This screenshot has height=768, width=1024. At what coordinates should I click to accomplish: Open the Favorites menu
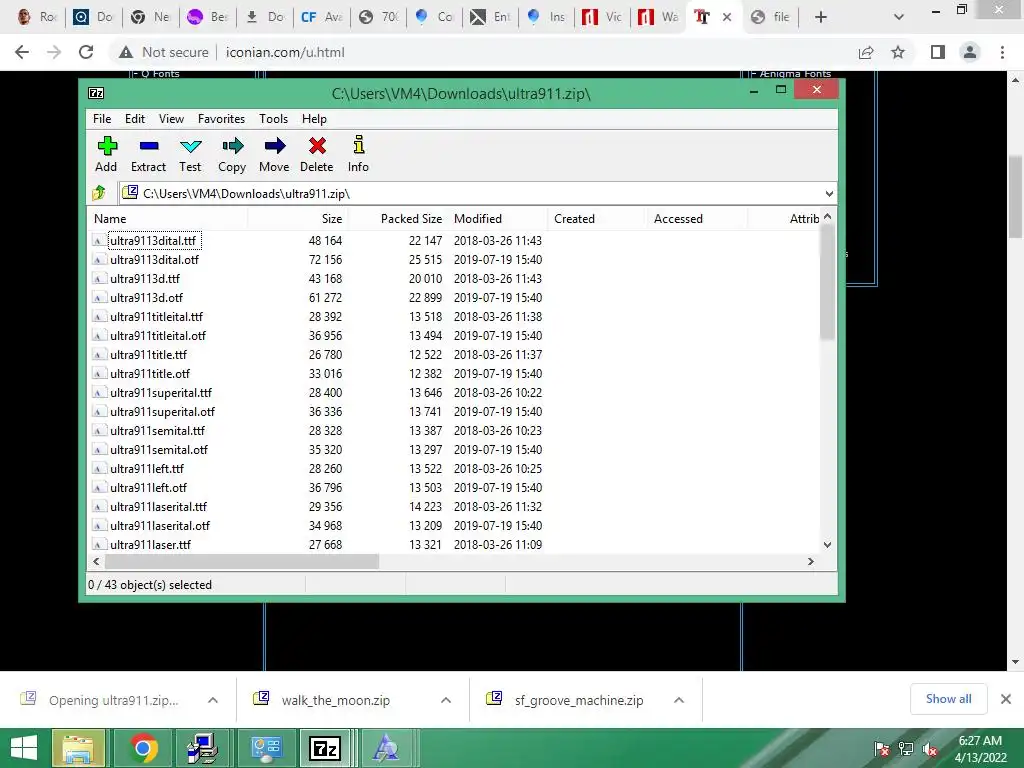pos(221,119)
